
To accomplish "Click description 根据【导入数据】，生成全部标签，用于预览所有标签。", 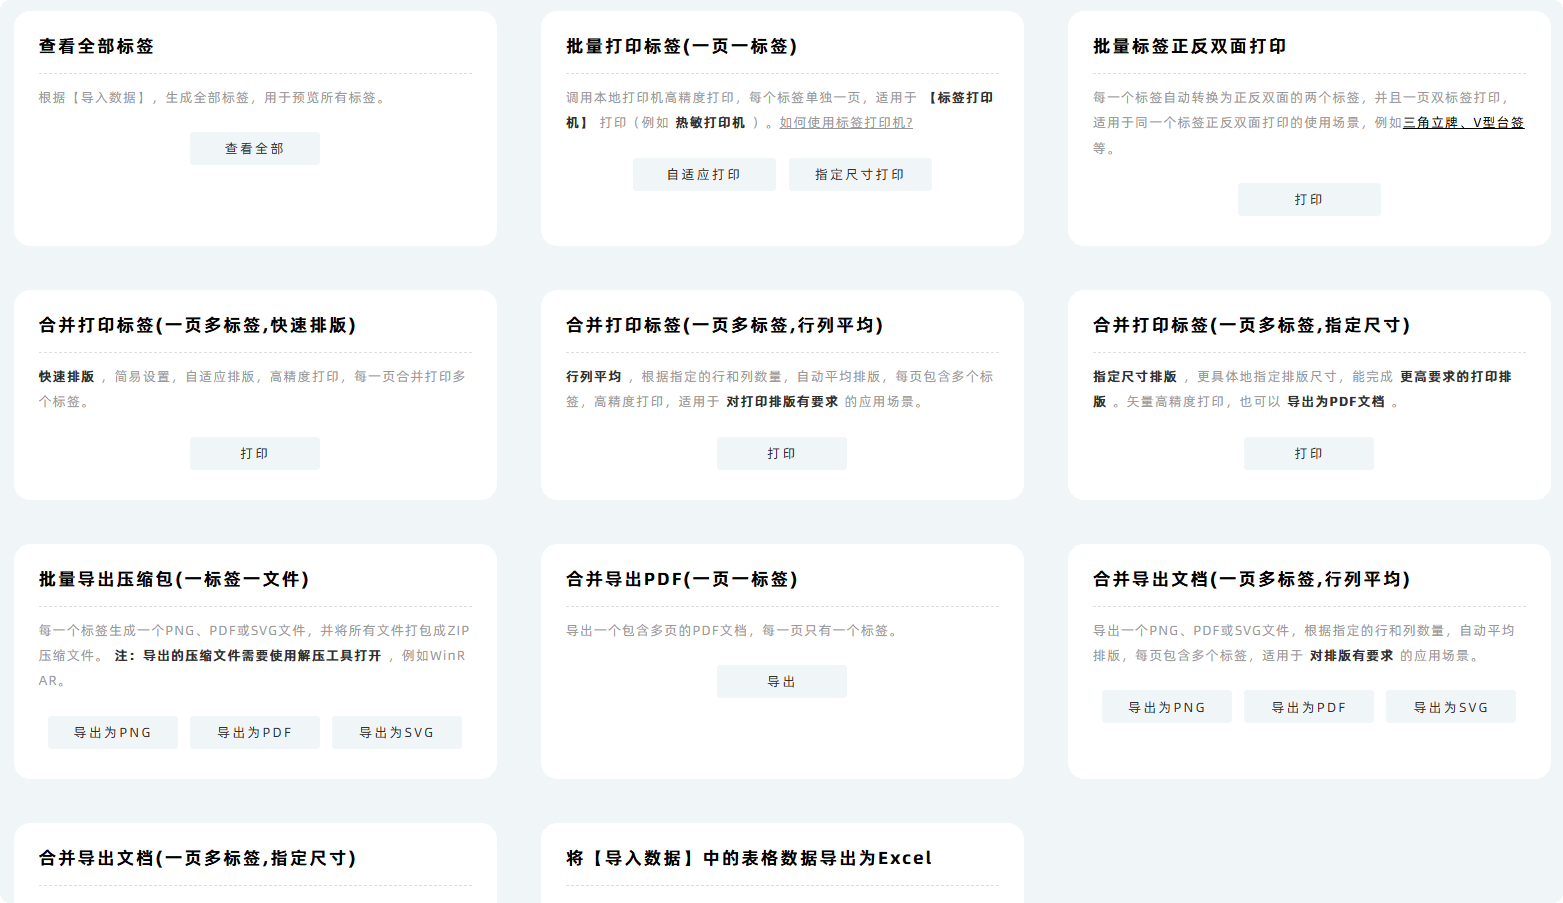I will coord(214,97).
